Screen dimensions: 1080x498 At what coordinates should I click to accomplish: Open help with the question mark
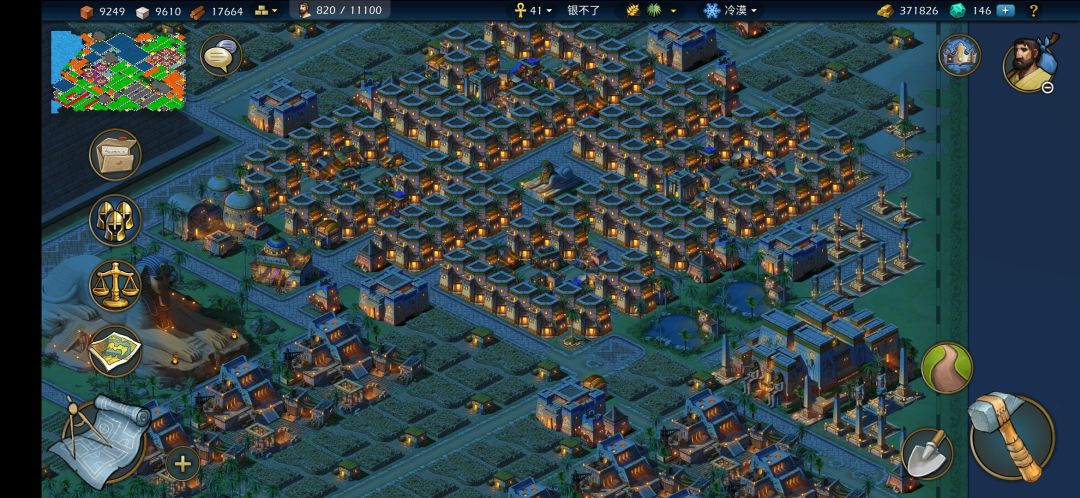(1033, 10)
